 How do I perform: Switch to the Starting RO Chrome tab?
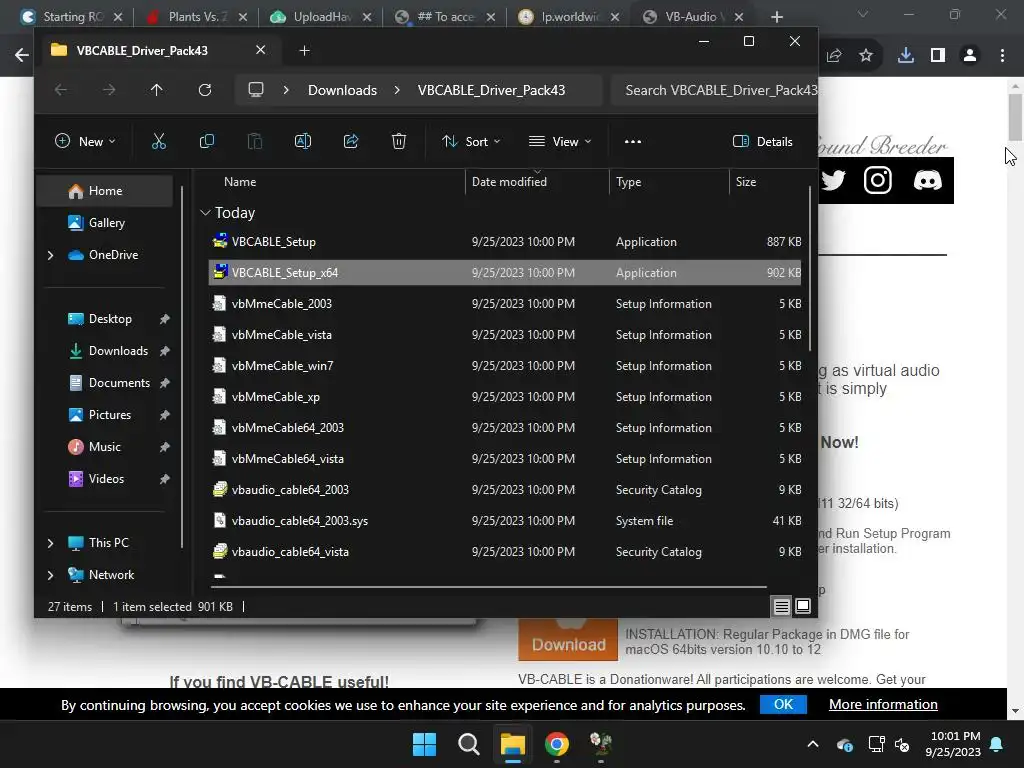click(72, 17)
